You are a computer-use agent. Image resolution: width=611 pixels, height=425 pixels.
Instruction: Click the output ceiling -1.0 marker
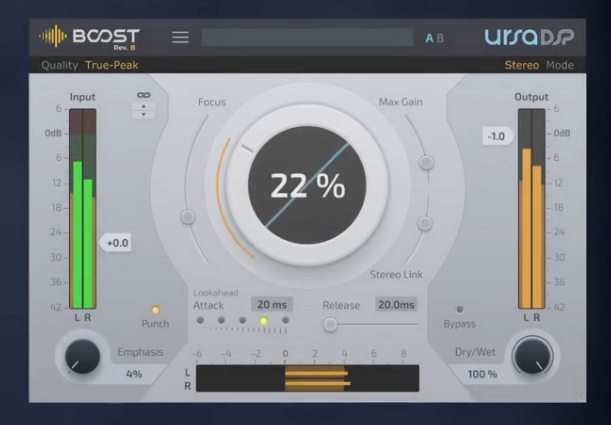498,136
